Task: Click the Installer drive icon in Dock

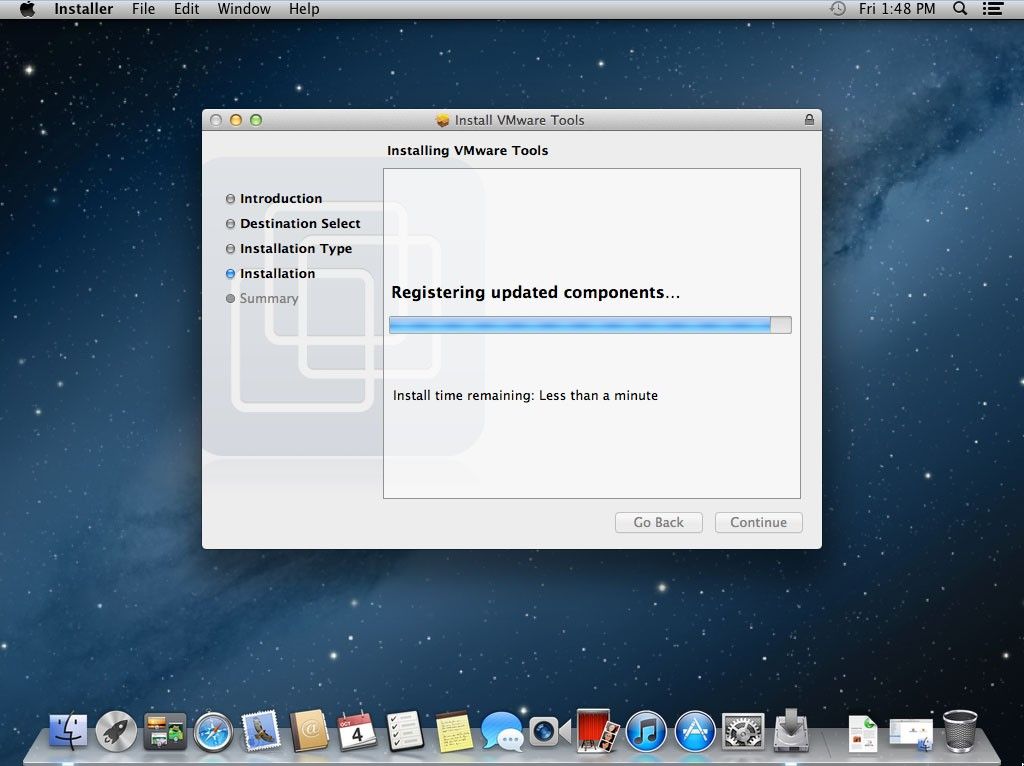Action: [x=791, y=730]
